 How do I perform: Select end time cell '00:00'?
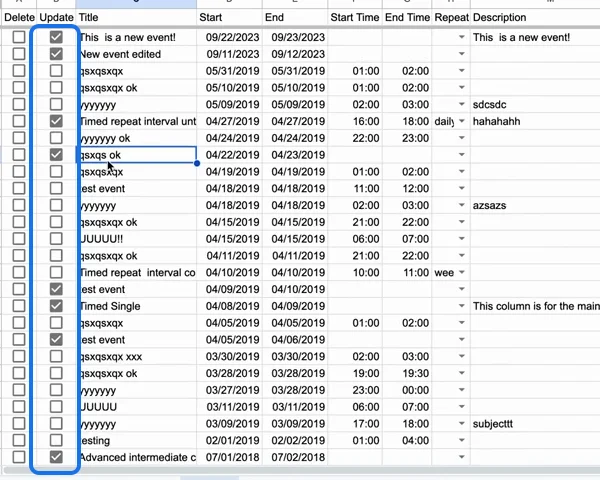click(407, 390)
